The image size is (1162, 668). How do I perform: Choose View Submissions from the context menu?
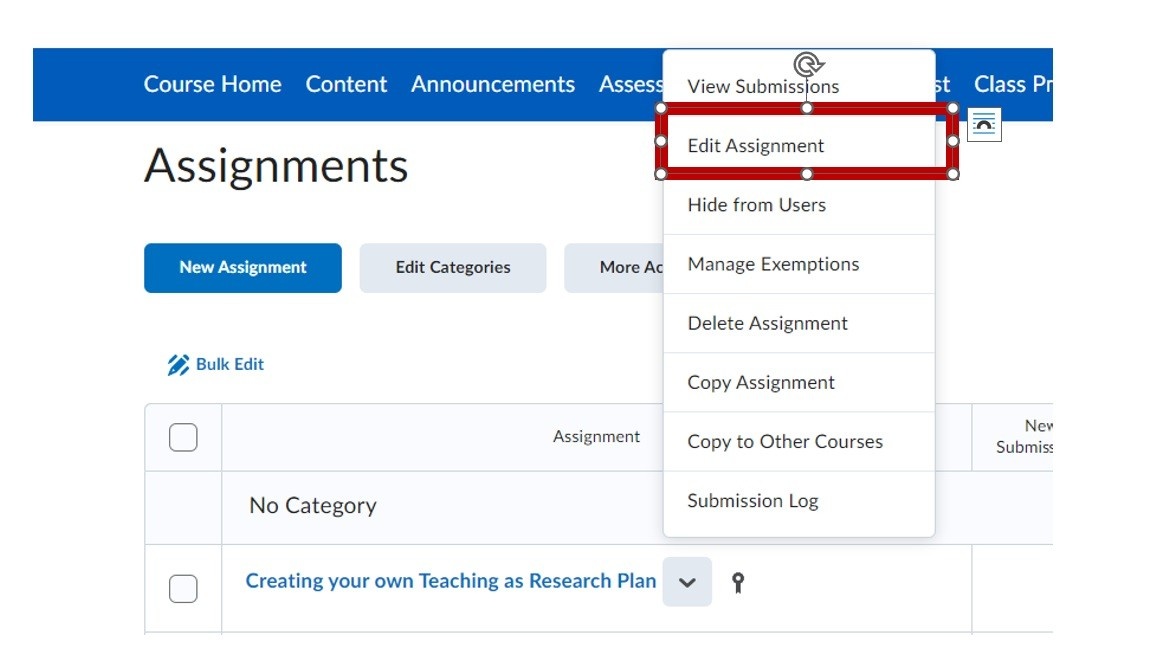point(763,87)
